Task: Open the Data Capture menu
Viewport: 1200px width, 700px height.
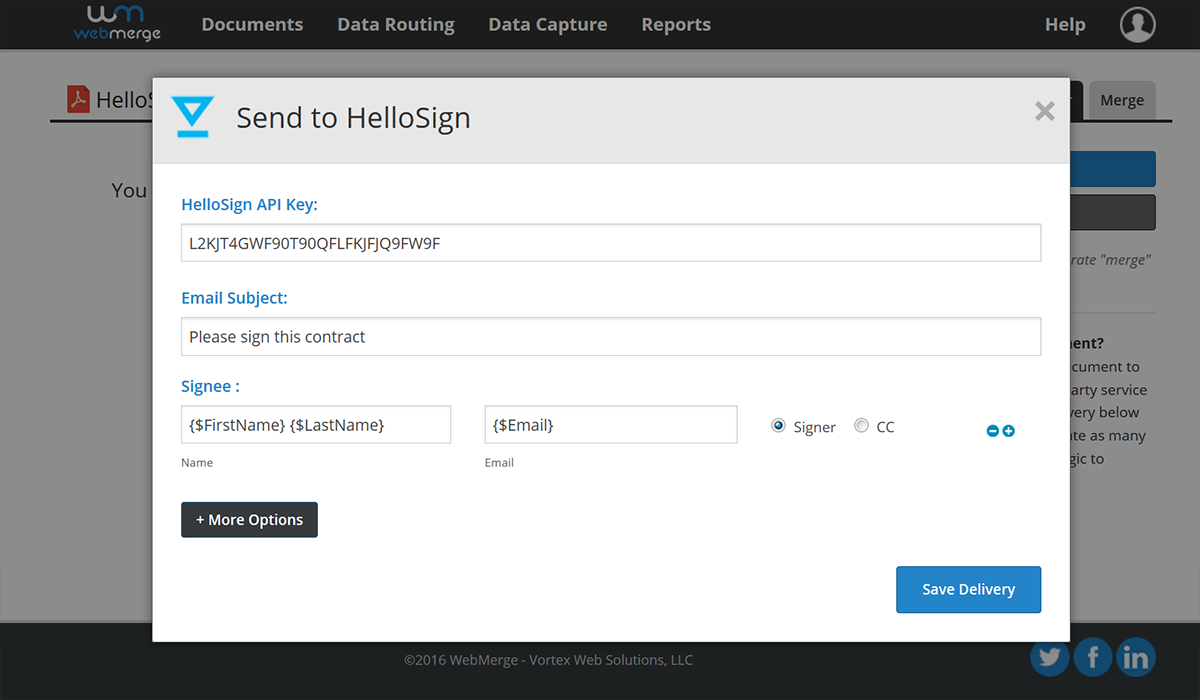Action: [548, 25]
